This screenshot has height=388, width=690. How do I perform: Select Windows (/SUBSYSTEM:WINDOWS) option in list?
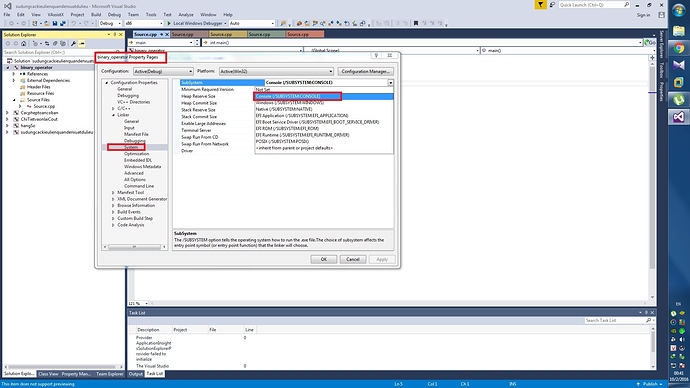pos(290,102)
